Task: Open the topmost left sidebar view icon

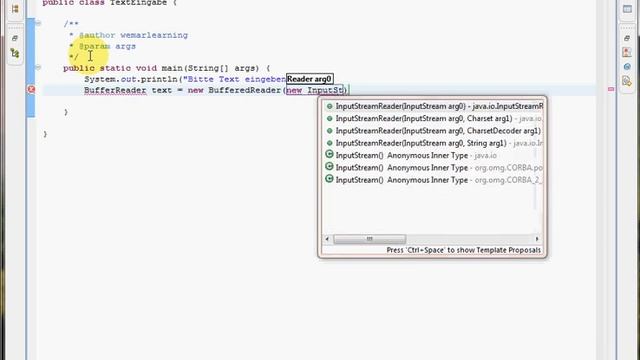Action: point(15,9)
